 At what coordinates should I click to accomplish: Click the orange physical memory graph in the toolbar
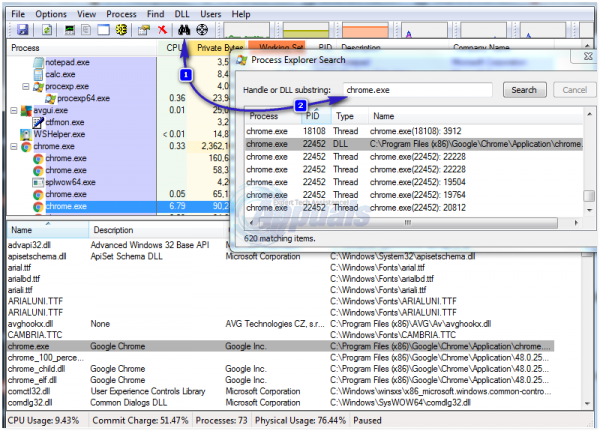pos(365,31)
